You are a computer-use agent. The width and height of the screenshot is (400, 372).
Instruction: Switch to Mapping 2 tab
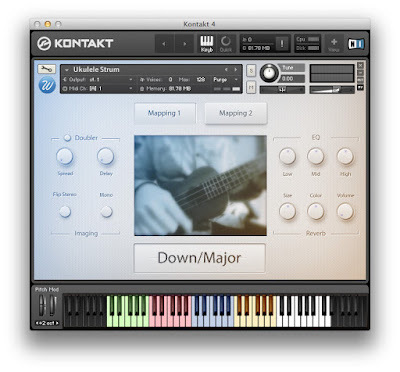(x=236, y=113)
